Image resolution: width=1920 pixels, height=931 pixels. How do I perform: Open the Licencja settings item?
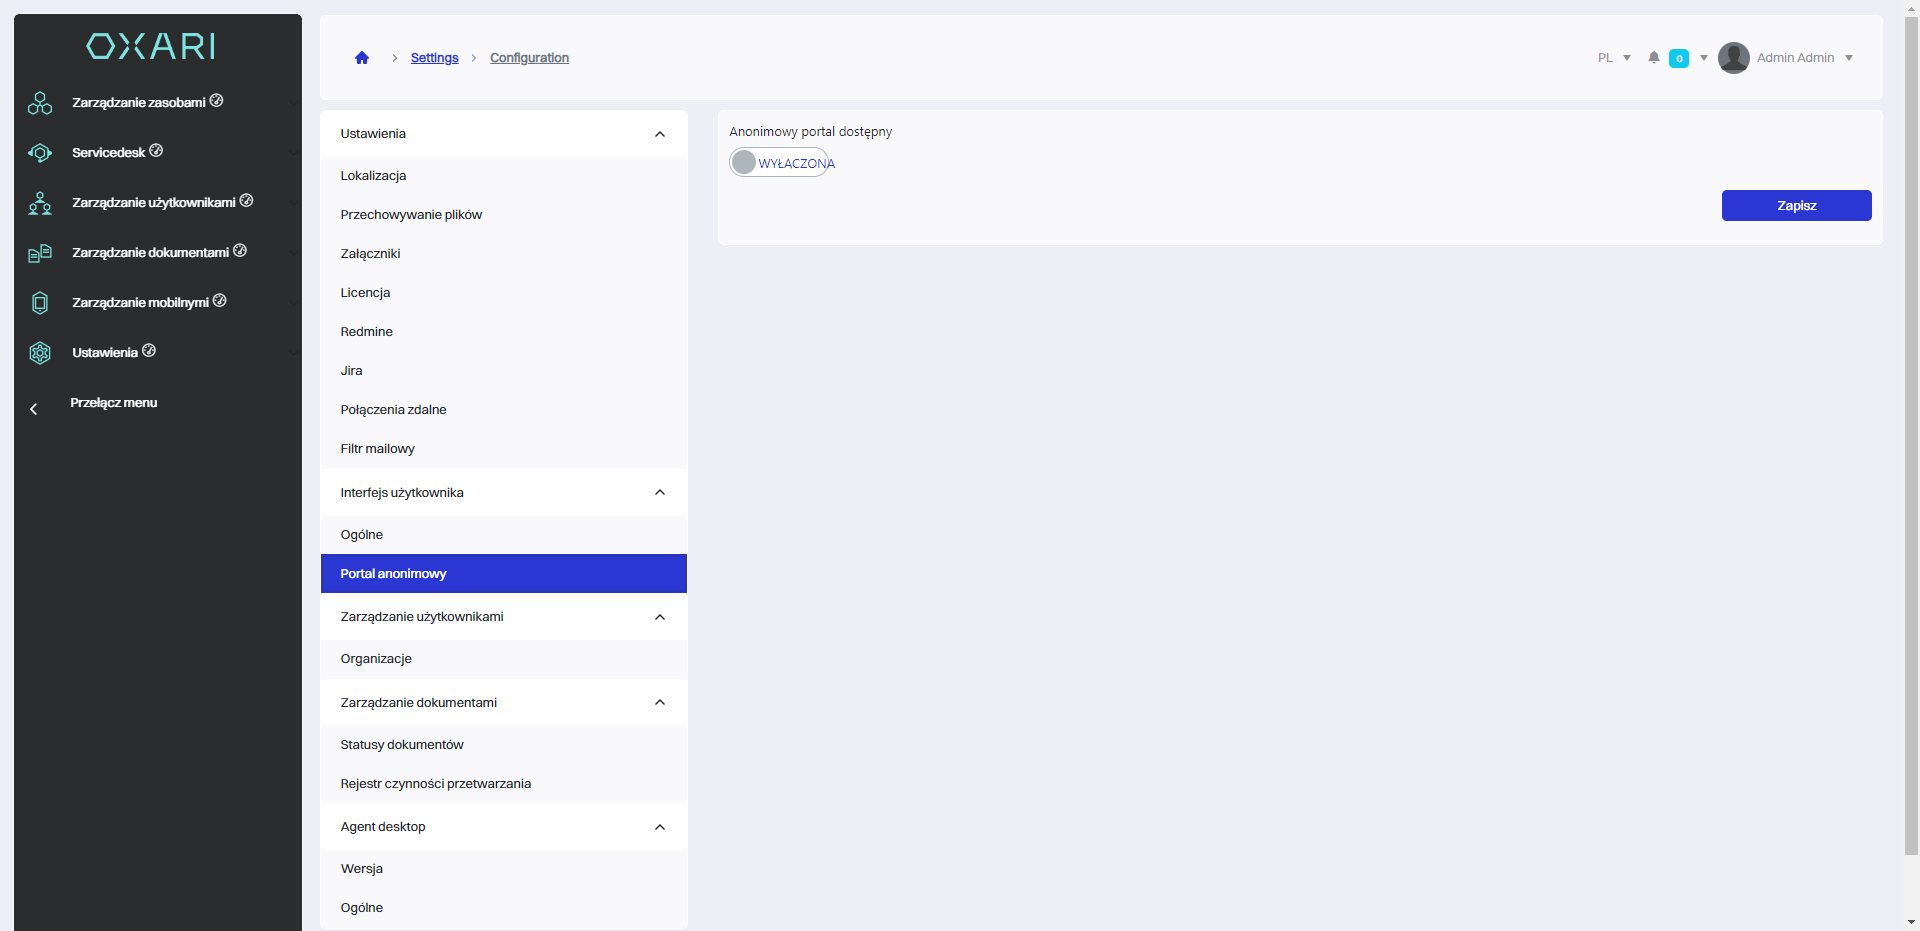[x=365, y=293]
